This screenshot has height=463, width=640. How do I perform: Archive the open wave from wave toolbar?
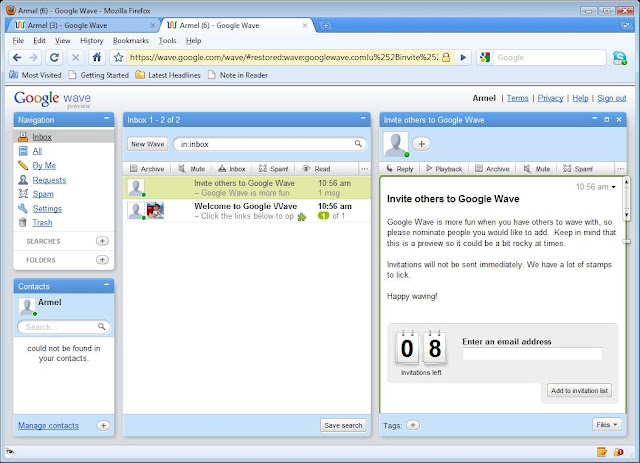pyautogui.click(x=492, y=169)
